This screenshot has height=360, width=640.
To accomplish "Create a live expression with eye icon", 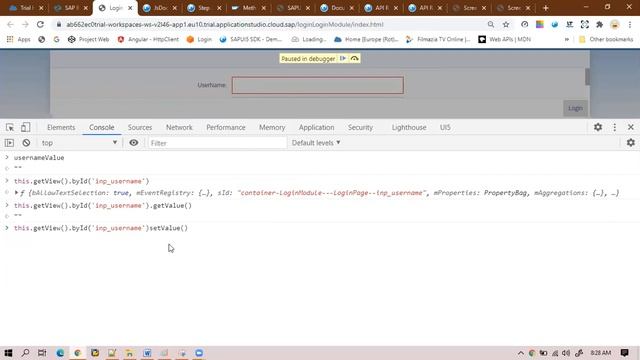I will click(133, 143).
